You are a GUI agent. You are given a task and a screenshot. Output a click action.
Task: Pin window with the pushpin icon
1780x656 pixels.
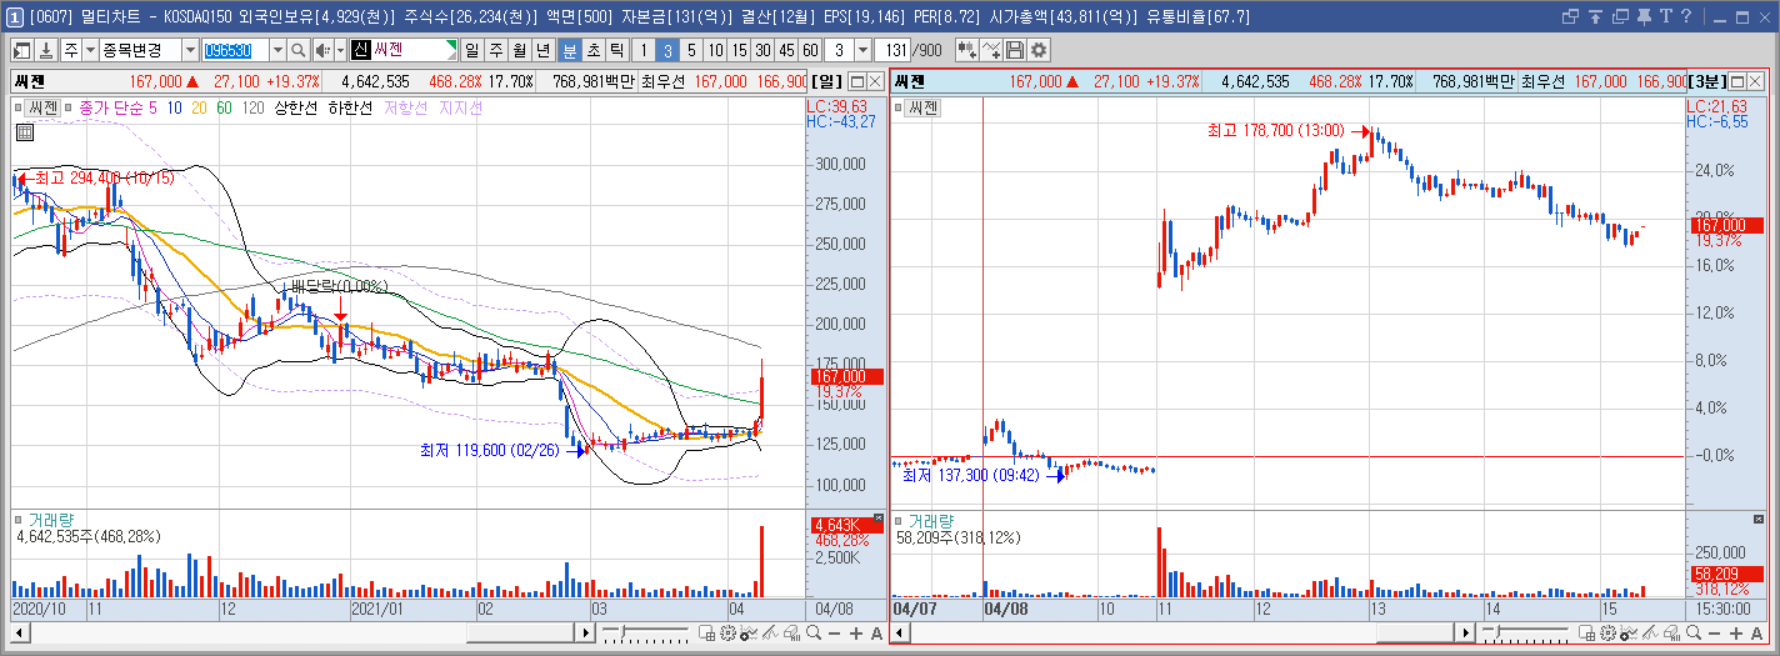point(1644,16)
